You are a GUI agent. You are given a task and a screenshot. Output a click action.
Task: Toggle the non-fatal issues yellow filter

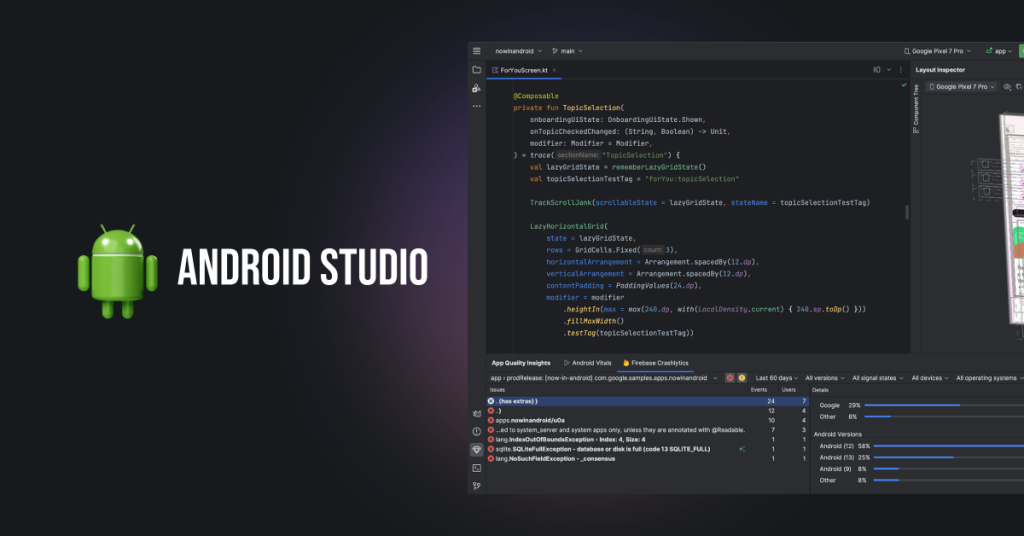pos(742,378)
